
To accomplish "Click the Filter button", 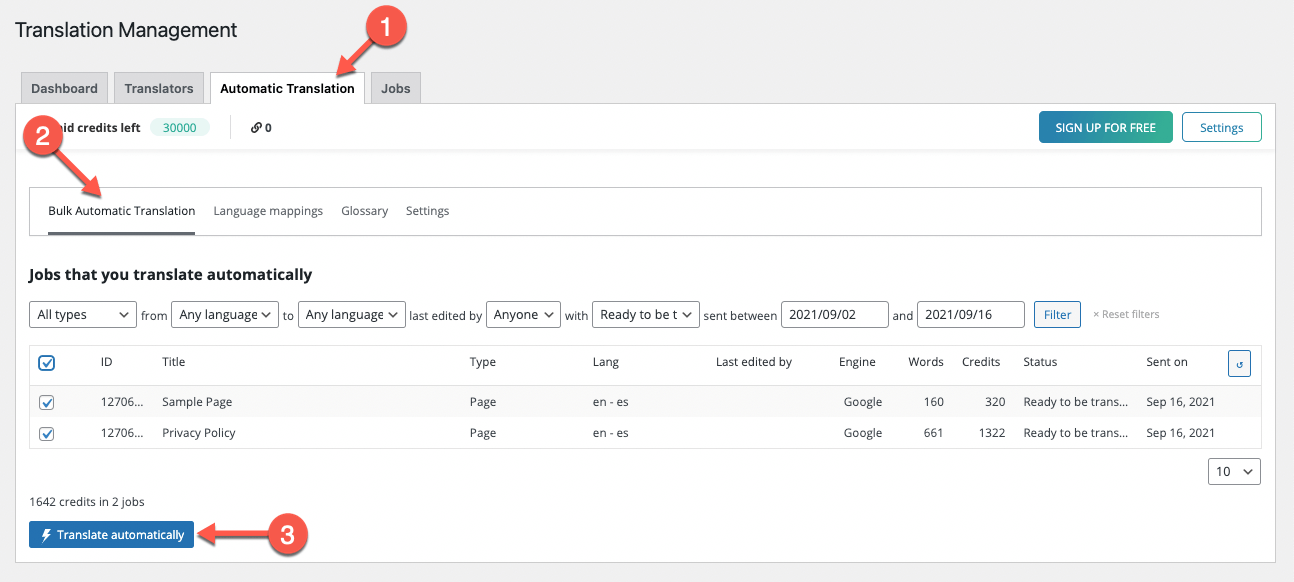I will click(x=1057, y=315).
